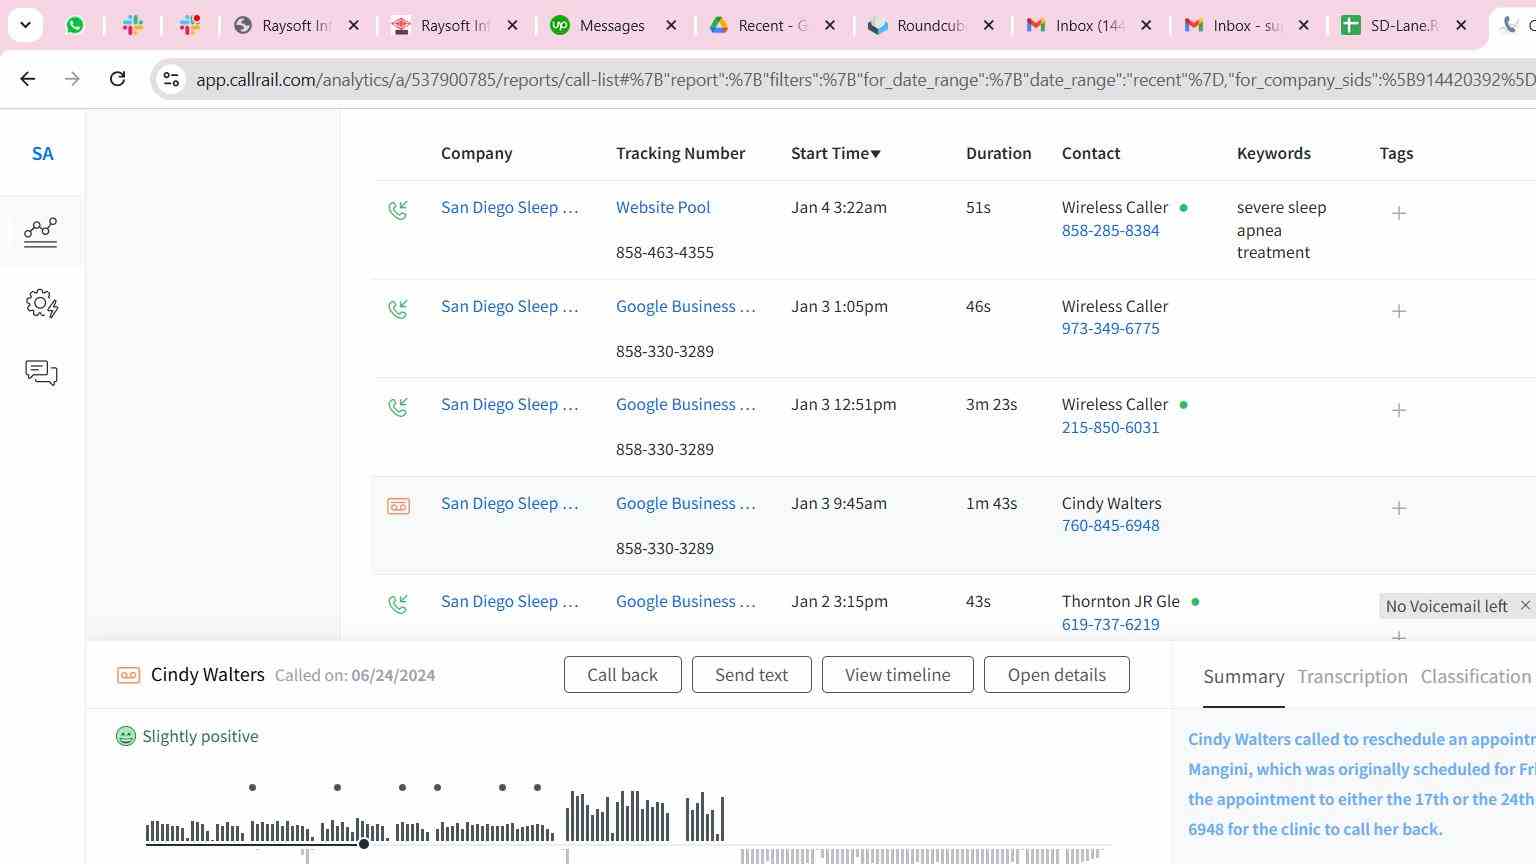This screenshot has width=1536, height=864.
Task: Switch to first Raysoft browser tab
Action: click(x=296, y=25)
